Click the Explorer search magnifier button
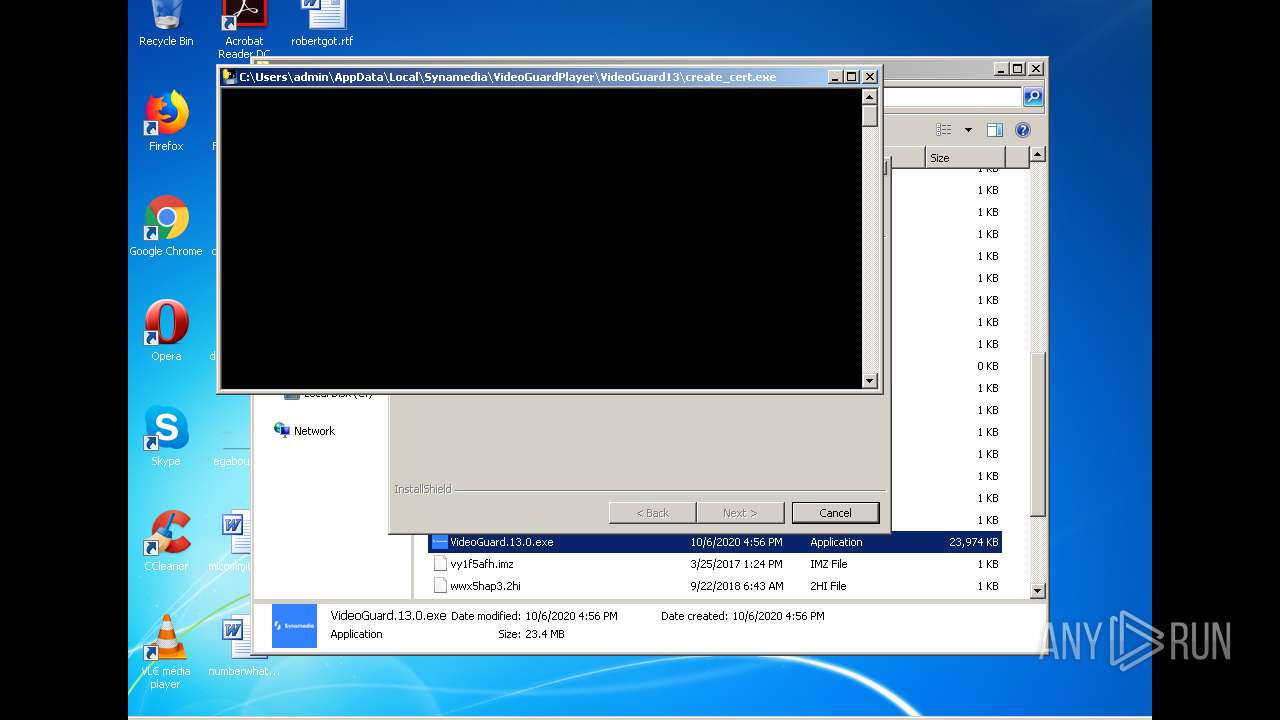The image size is (1280, 720). tap(1033, 97)
